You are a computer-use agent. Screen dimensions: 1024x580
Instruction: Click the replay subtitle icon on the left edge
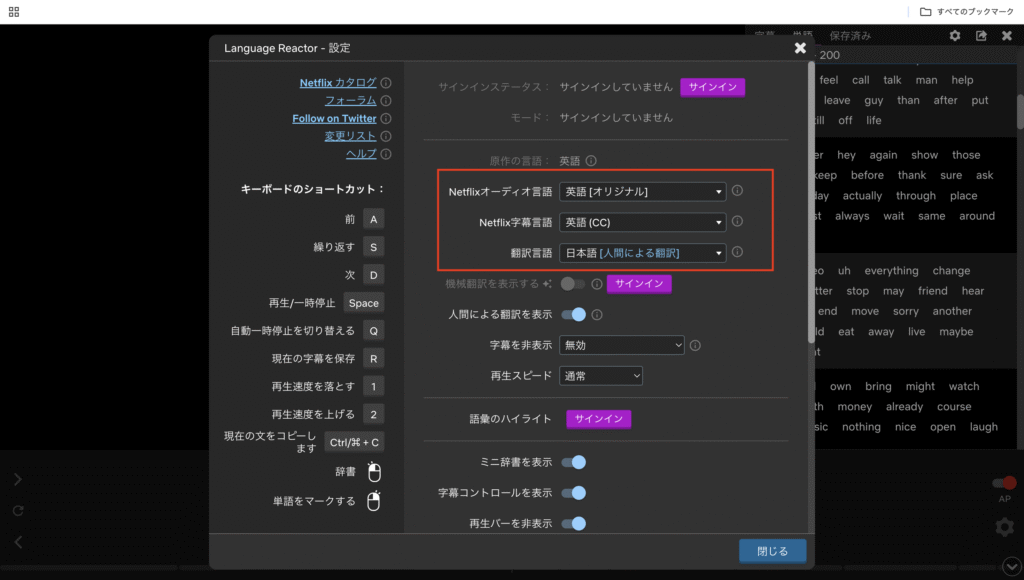coord(17,510)
